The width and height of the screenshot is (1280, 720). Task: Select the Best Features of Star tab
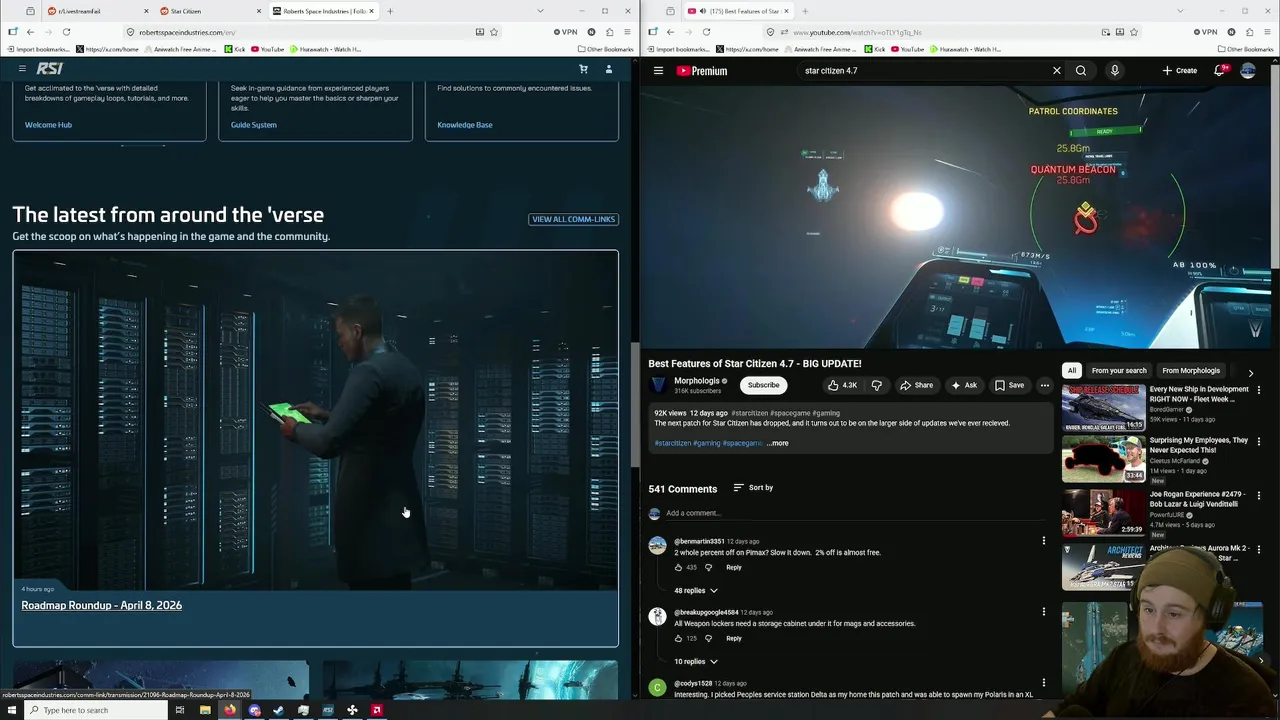[x=740, y=11]
